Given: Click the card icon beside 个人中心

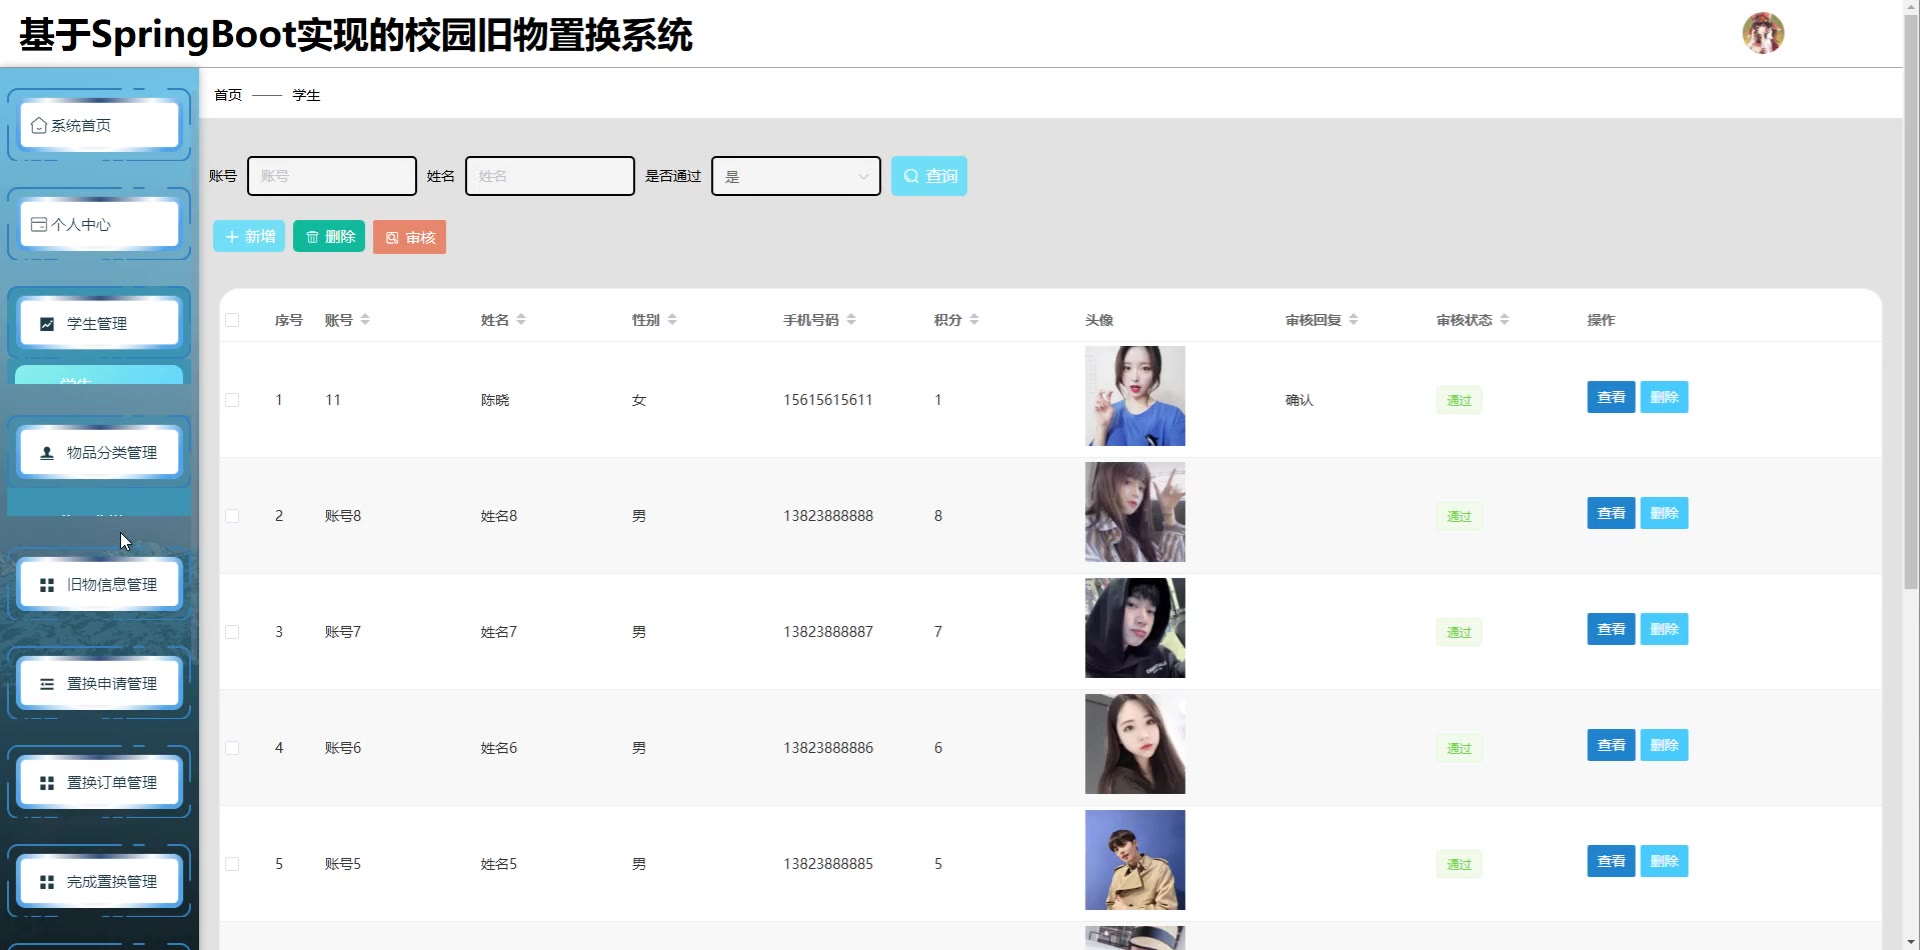Looking at the screenshot, I should click(39, 225).
